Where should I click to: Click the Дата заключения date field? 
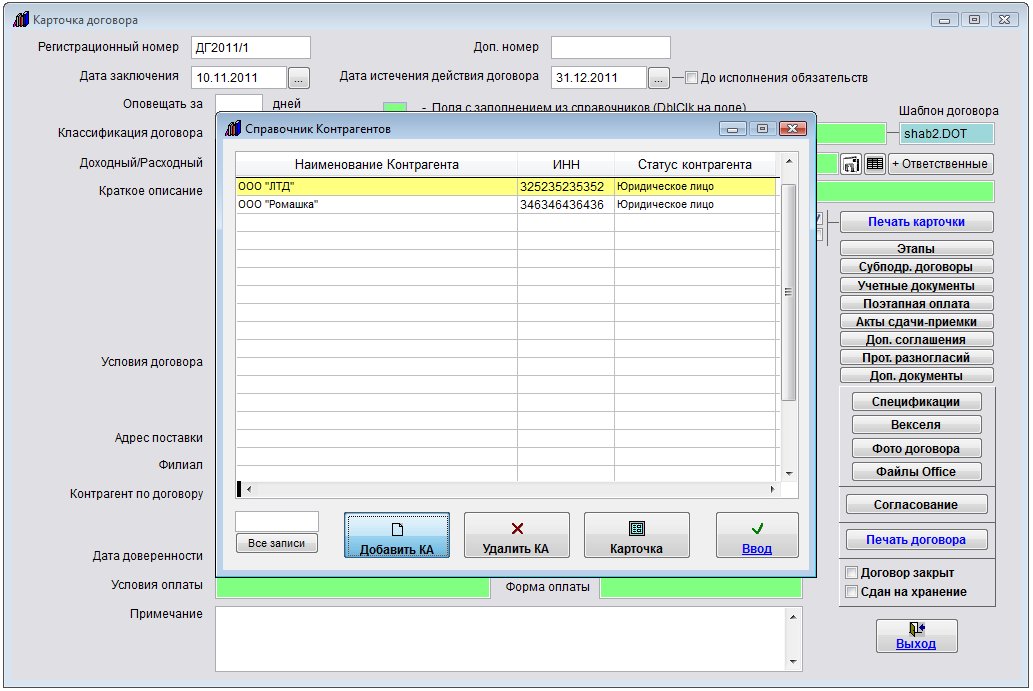pos(238,78)
